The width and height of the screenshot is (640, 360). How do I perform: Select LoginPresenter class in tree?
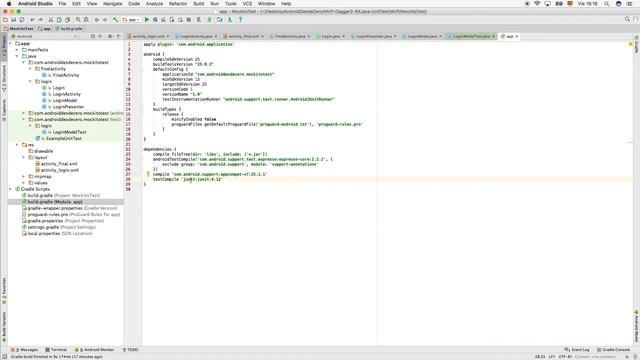[x=68, y=107]
